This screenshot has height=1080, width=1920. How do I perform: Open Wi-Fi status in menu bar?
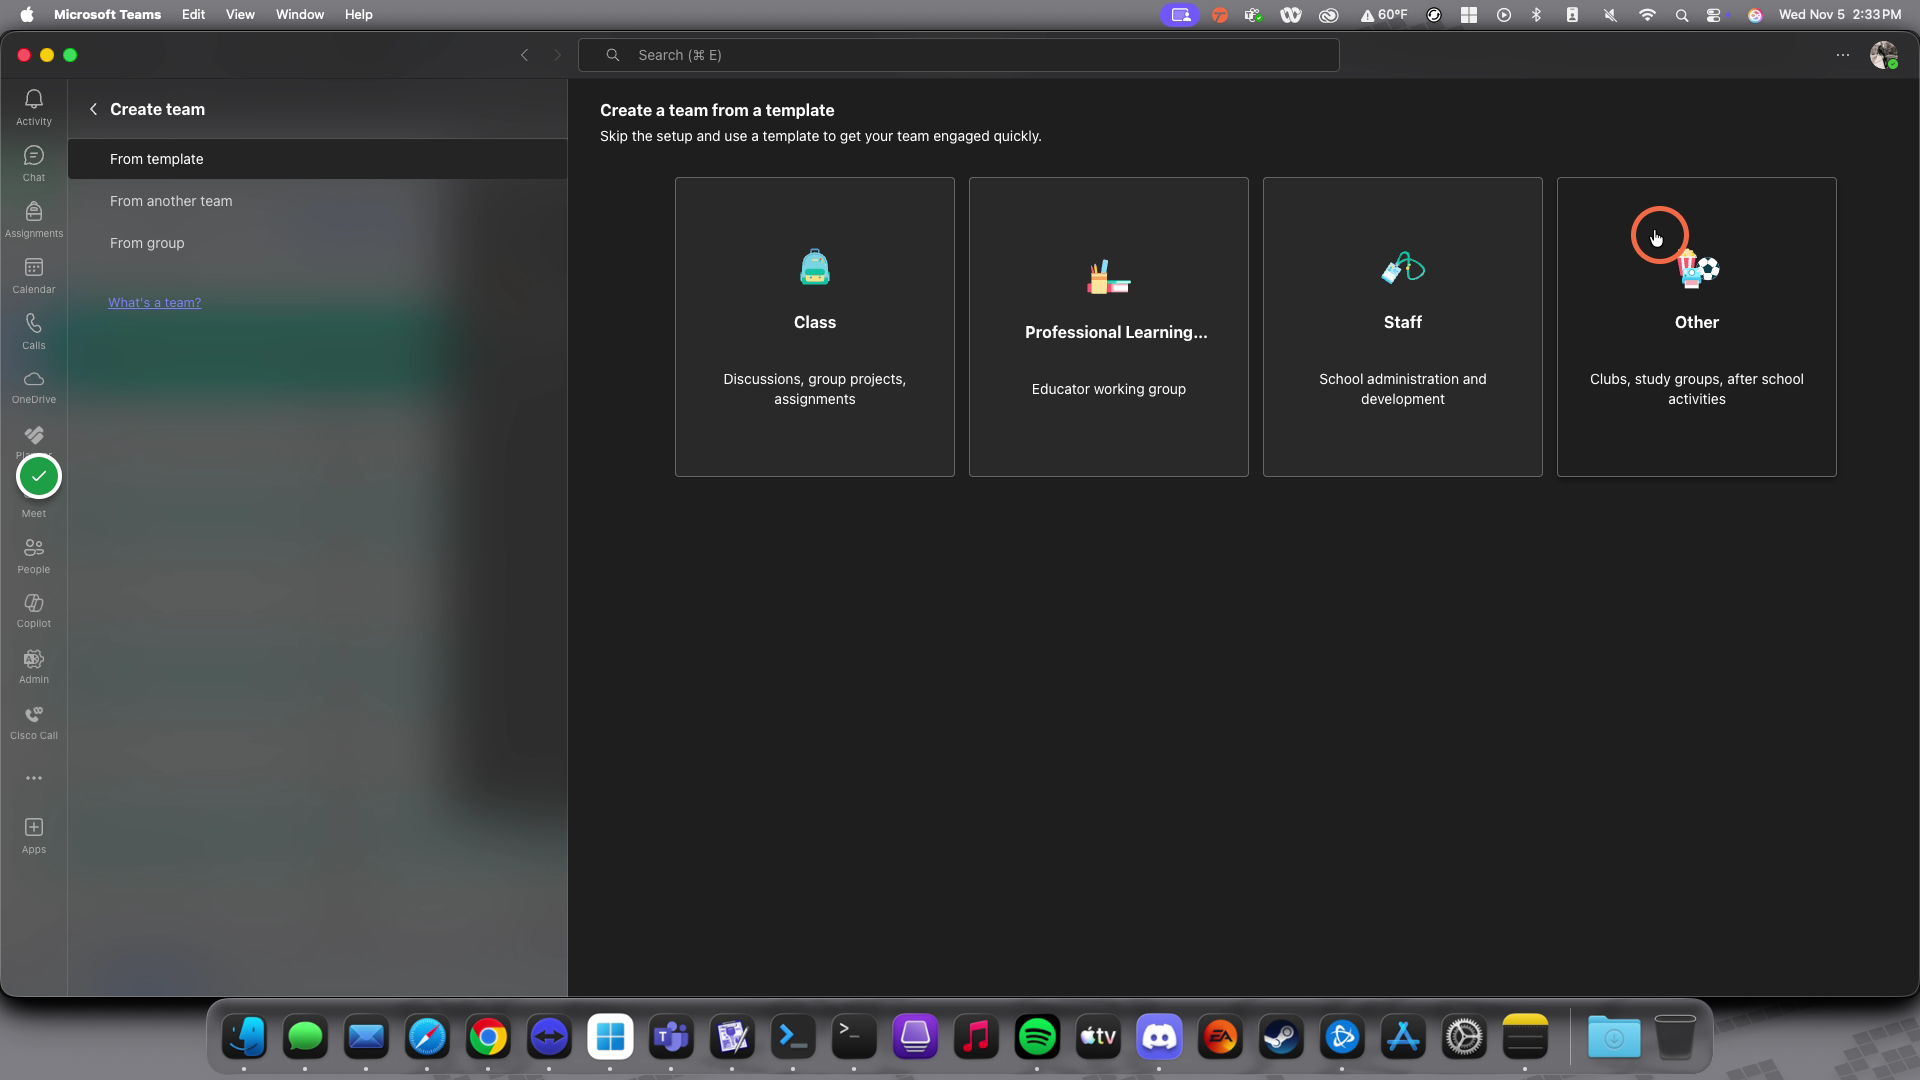coord(1647,14)
